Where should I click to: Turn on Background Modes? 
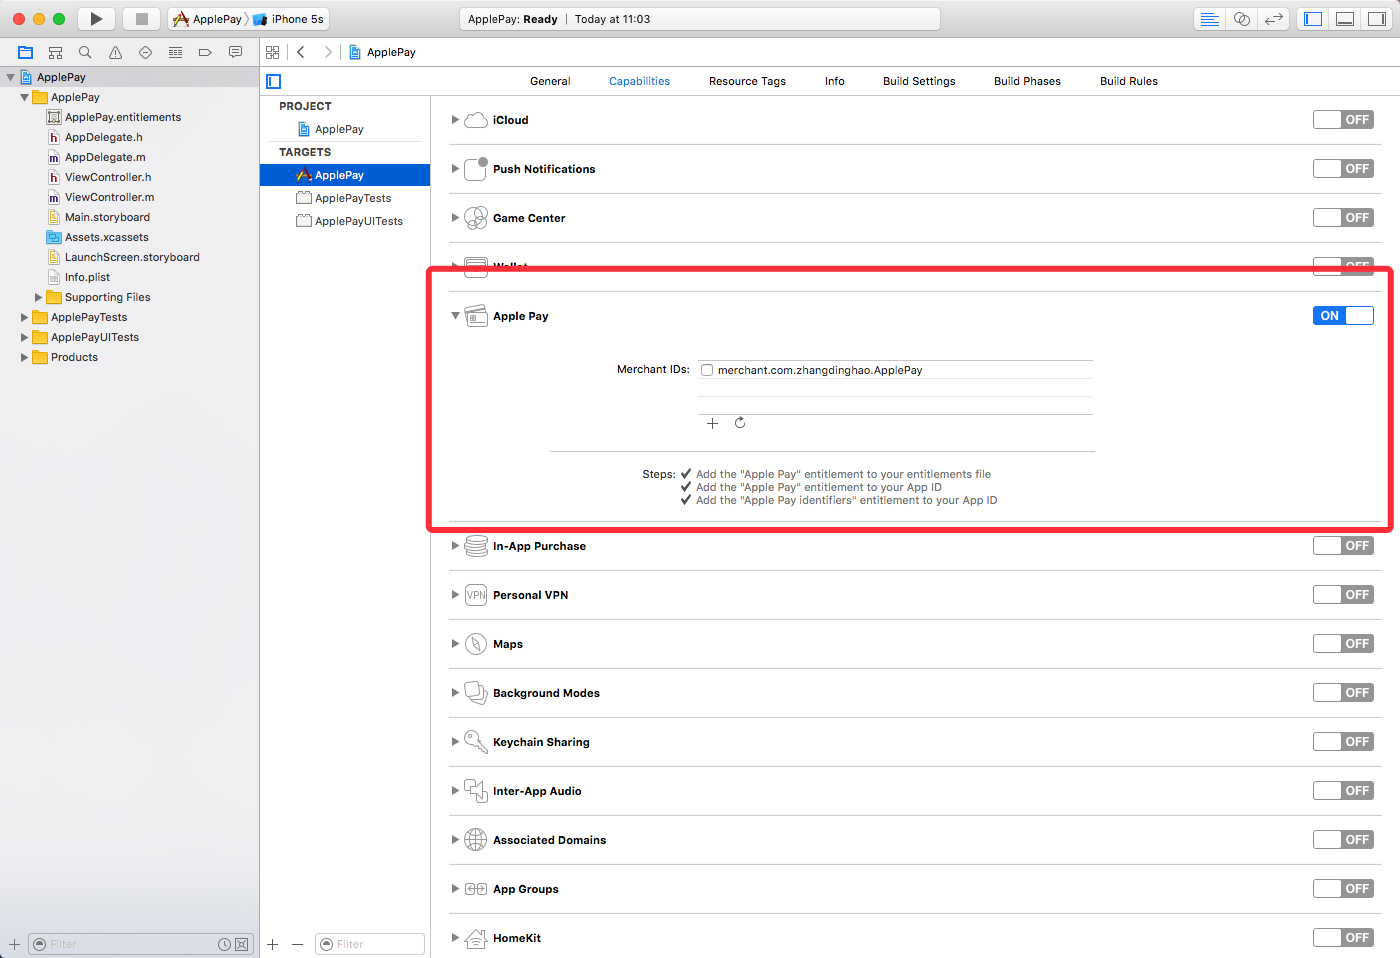pyautogui.click(x=1343, y=693)
